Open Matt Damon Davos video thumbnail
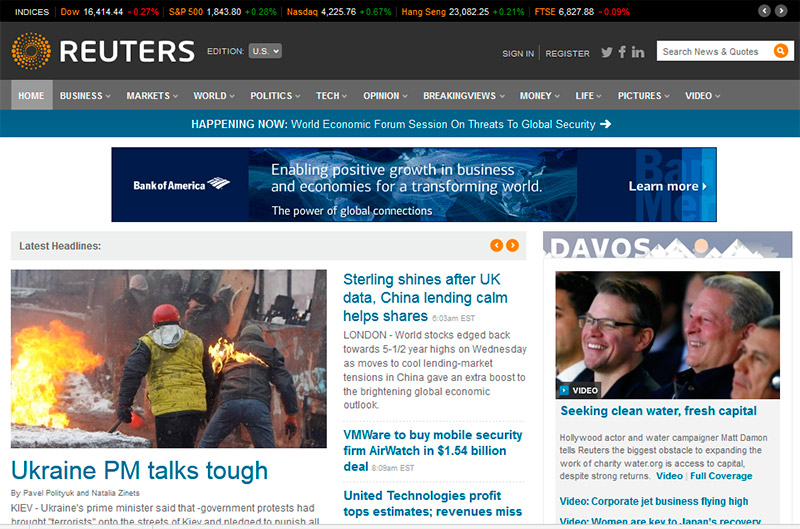The width and height of the screenshot is (800, 529). [667, 335]
